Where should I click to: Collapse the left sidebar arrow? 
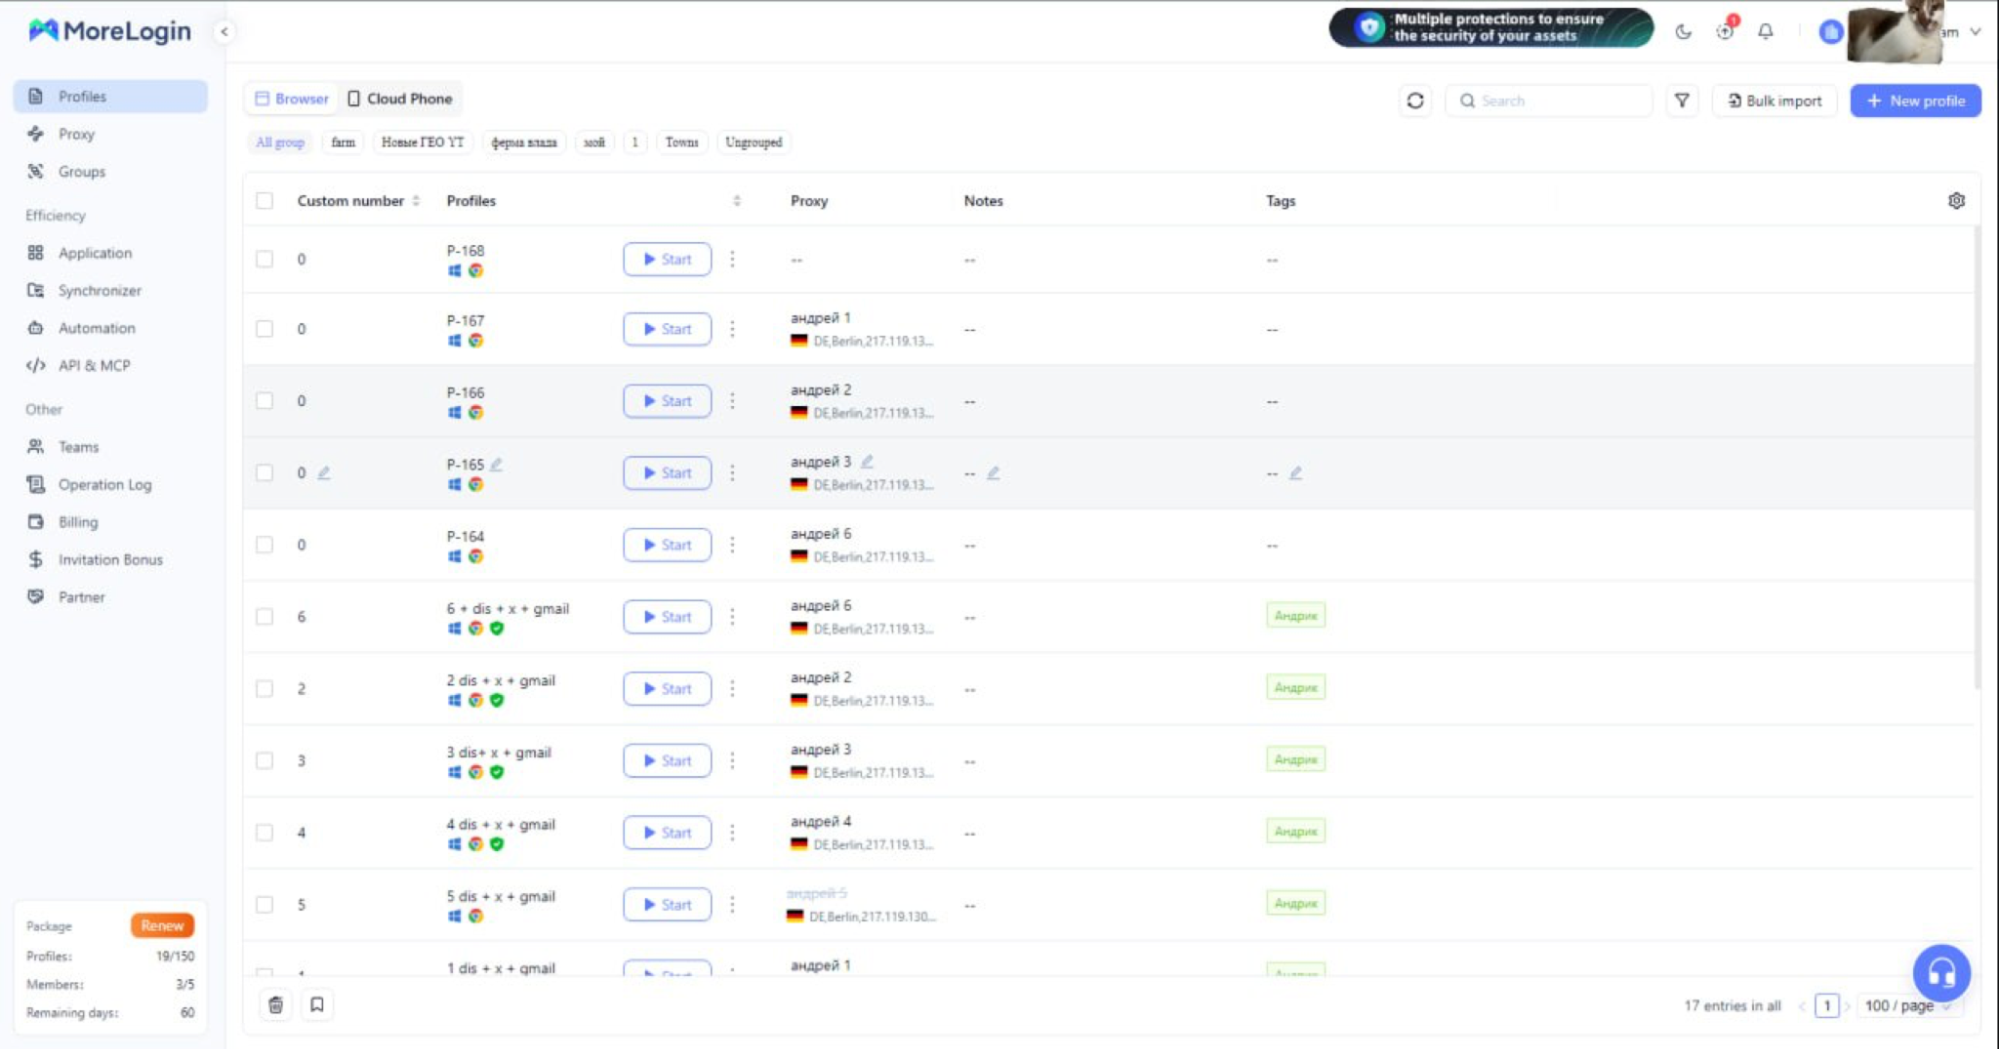coord(224,32)
